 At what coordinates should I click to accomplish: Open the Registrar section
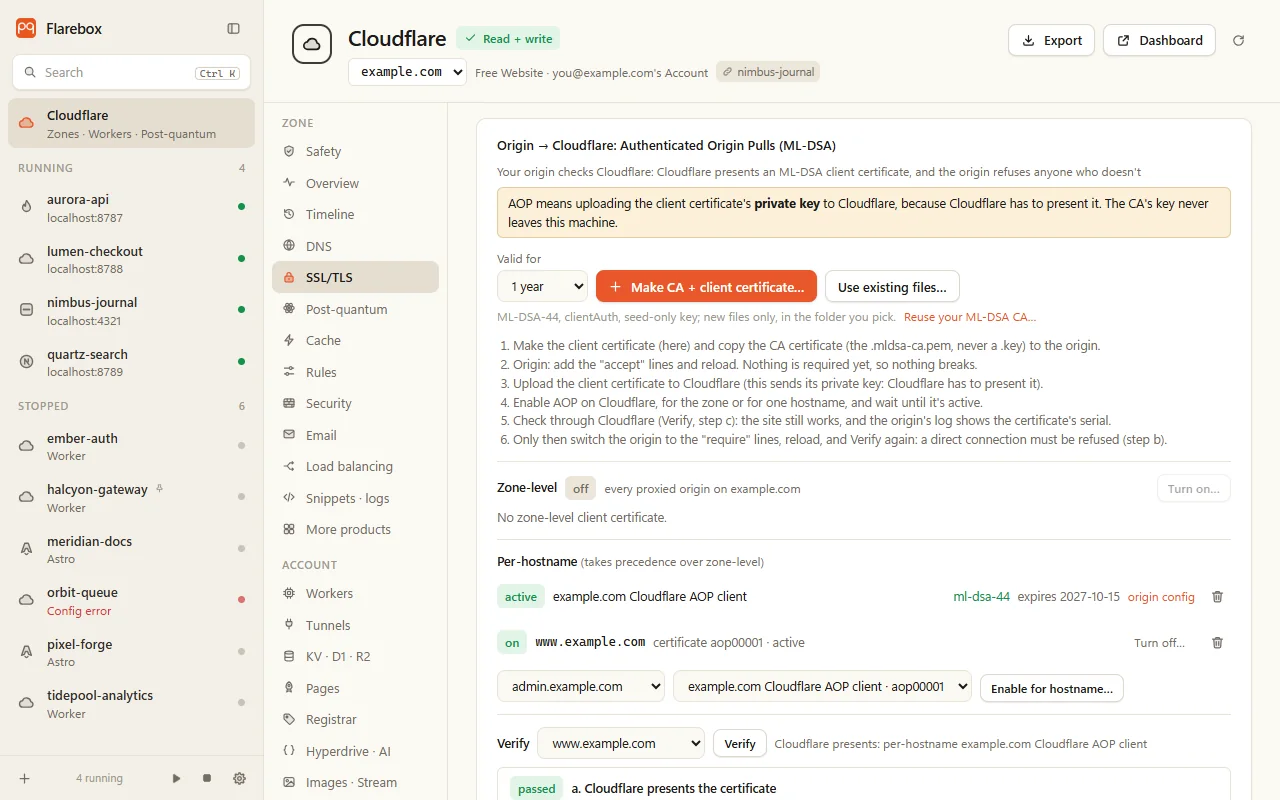355,720
